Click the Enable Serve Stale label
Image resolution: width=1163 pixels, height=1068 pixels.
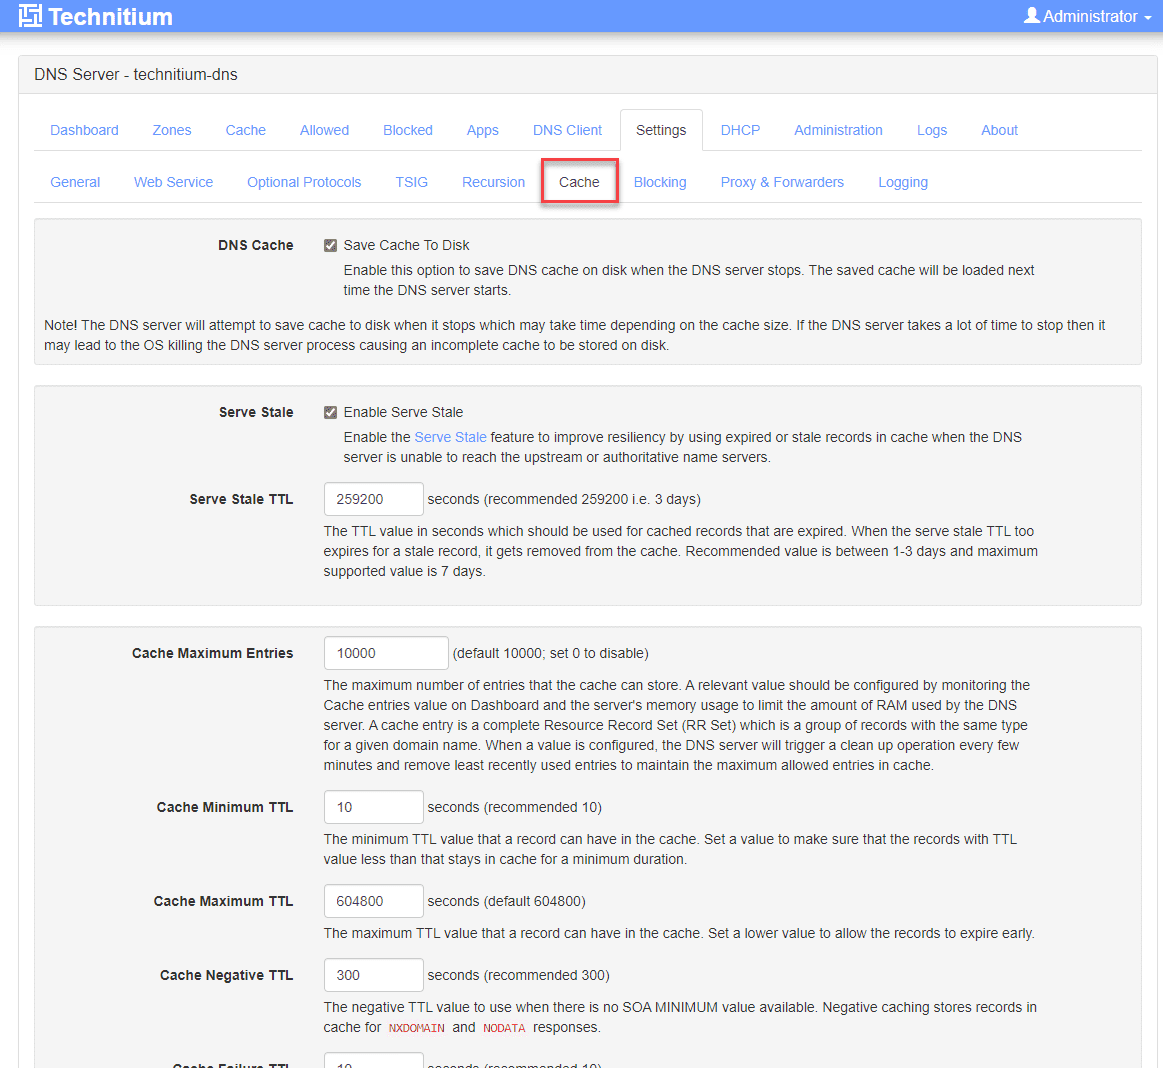(x=403, y=412)
